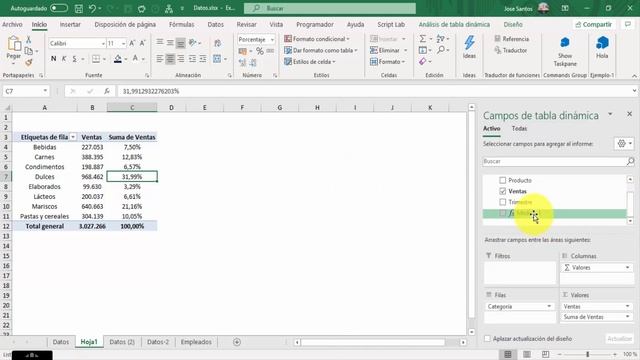The image size is (640, 360).
Task: Switch to the Datos-2 sheet tab
Action: 158,342
